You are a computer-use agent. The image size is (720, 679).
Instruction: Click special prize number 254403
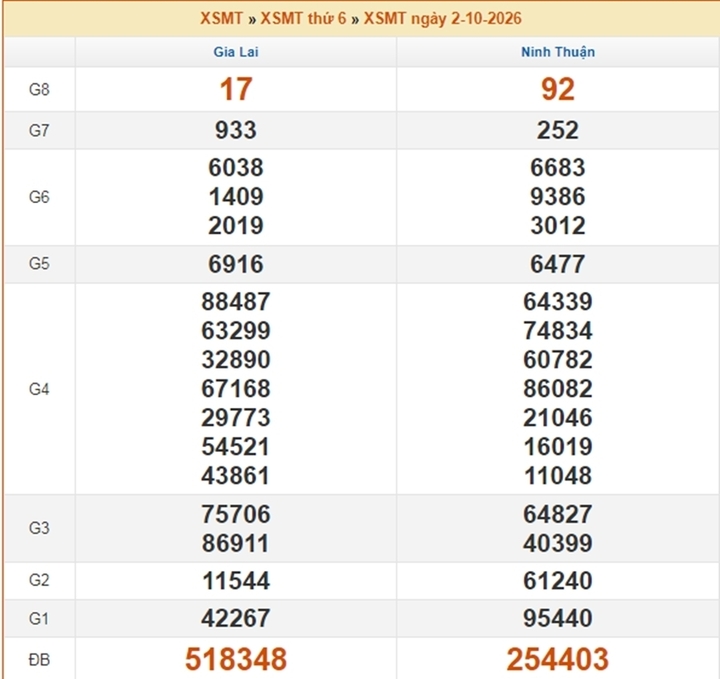(x=558, y=659)
